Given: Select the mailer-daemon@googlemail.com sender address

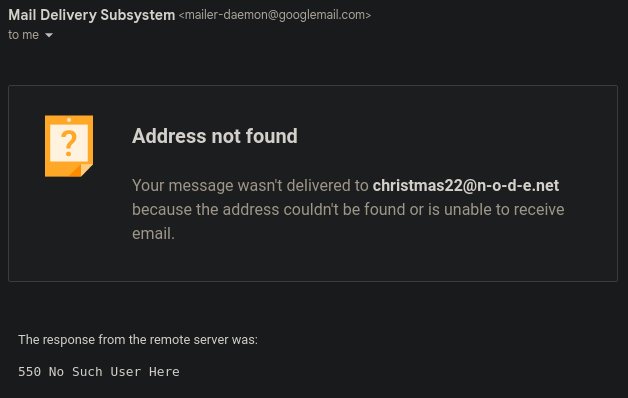Looking at the screenshot, I should [x=275, y=15].
